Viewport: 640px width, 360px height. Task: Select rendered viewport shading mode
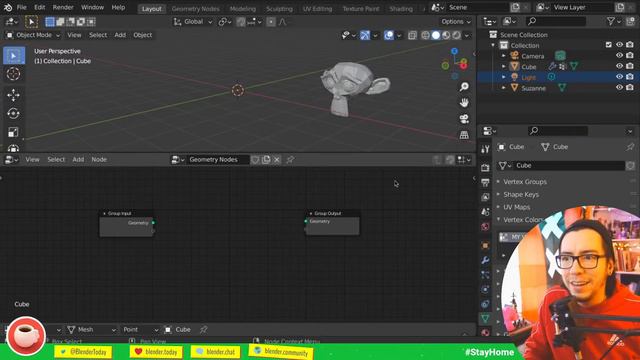point(456,35)
